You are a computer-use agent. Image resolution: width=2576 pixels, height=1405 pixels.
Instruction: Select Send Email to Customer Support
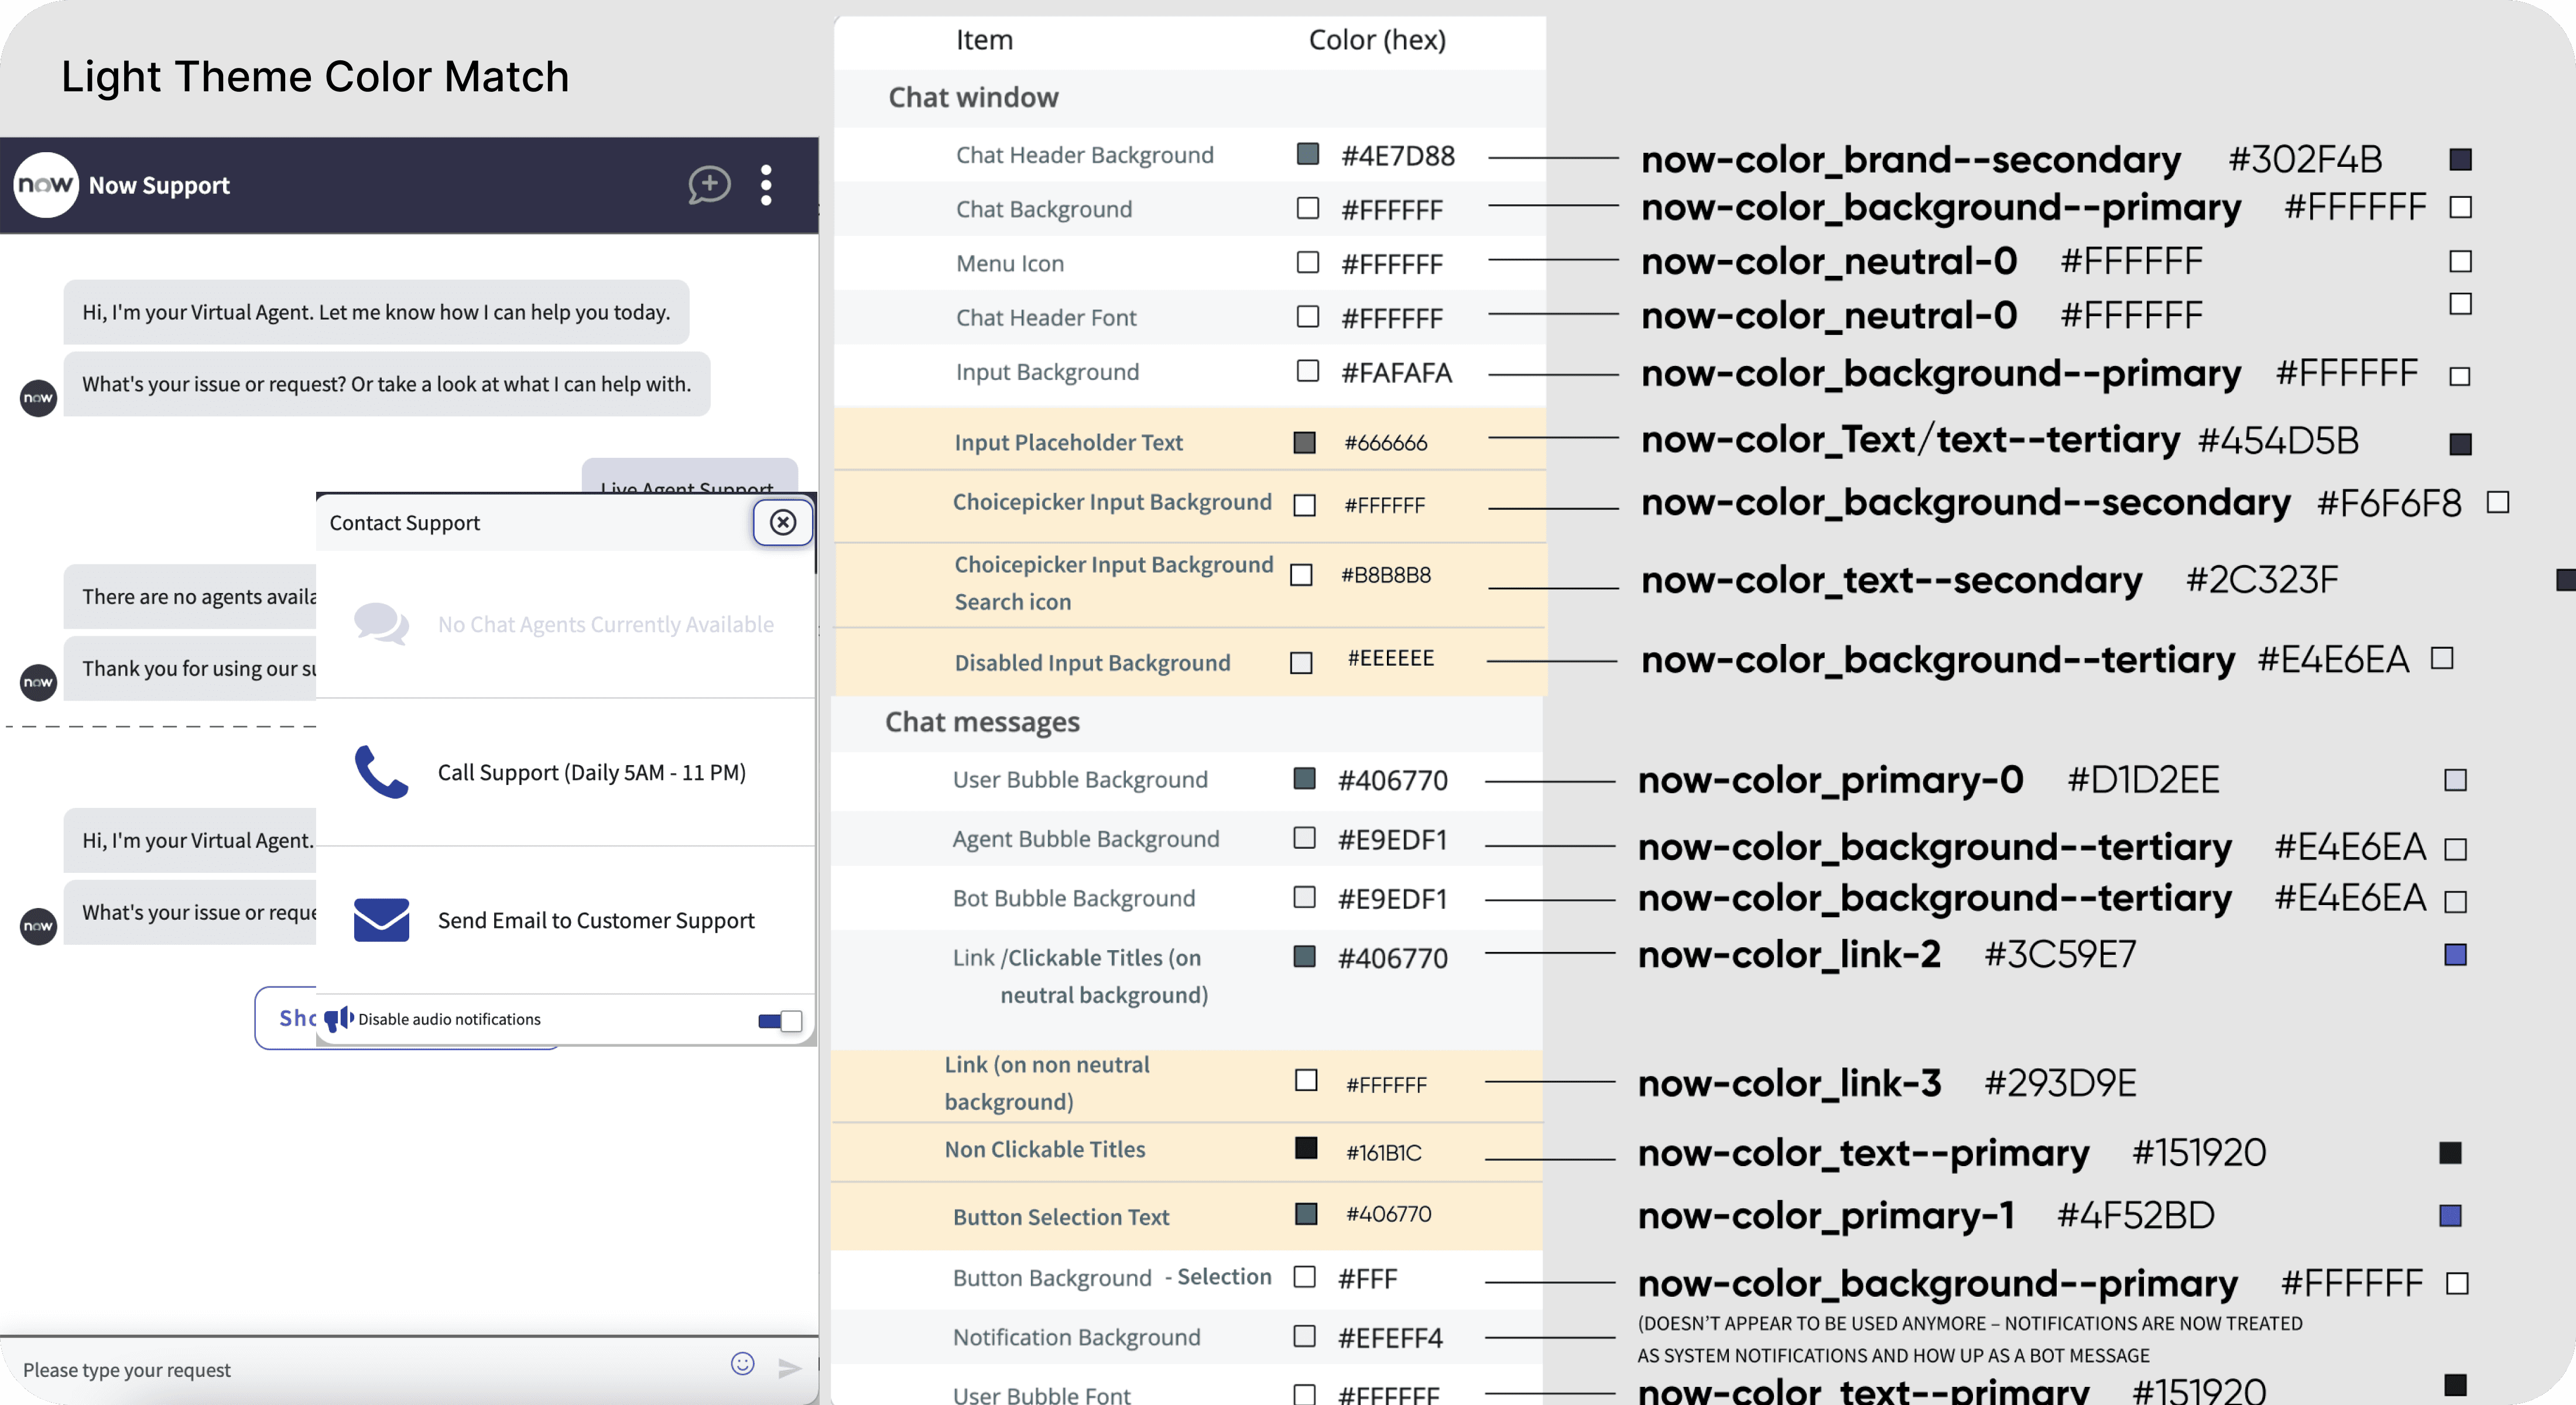[x=596, y=920]
